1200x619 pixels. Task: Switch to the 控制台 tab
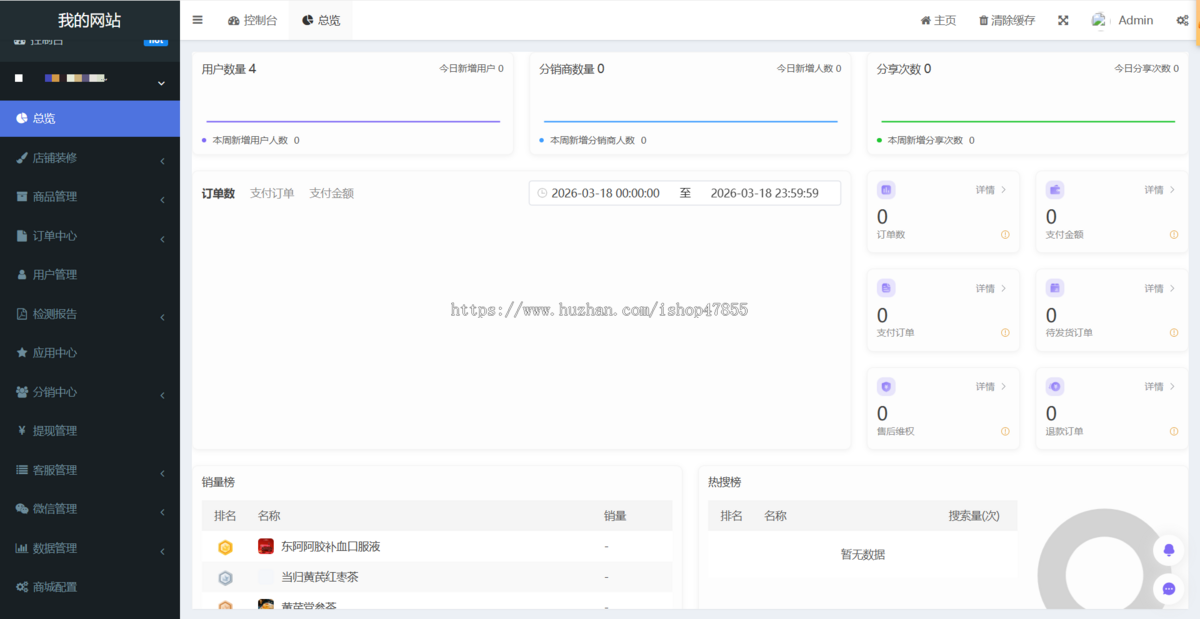click(252, 20)
